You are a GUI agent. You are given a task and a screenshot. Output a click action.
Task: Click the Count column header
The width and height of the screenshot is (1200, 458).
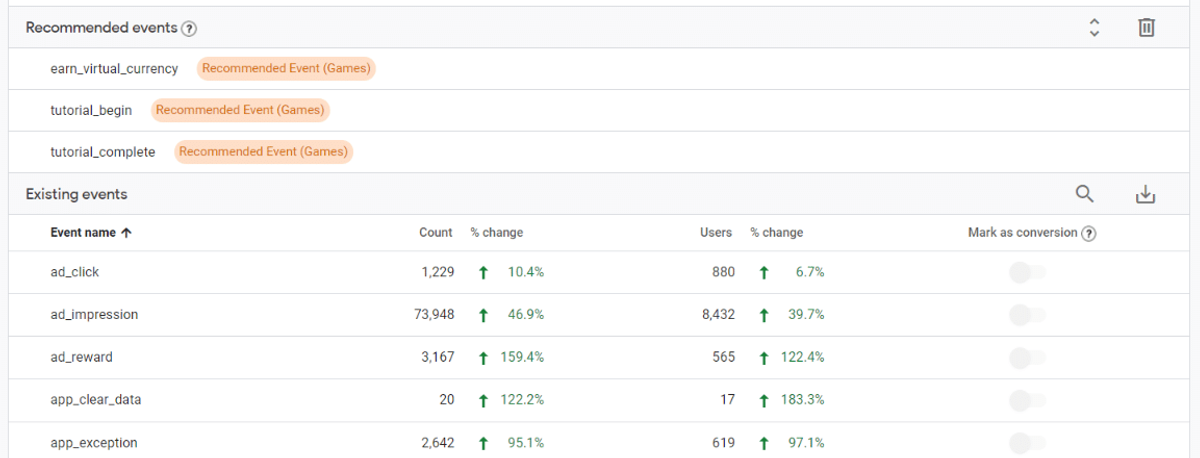(x=436, y=233)
